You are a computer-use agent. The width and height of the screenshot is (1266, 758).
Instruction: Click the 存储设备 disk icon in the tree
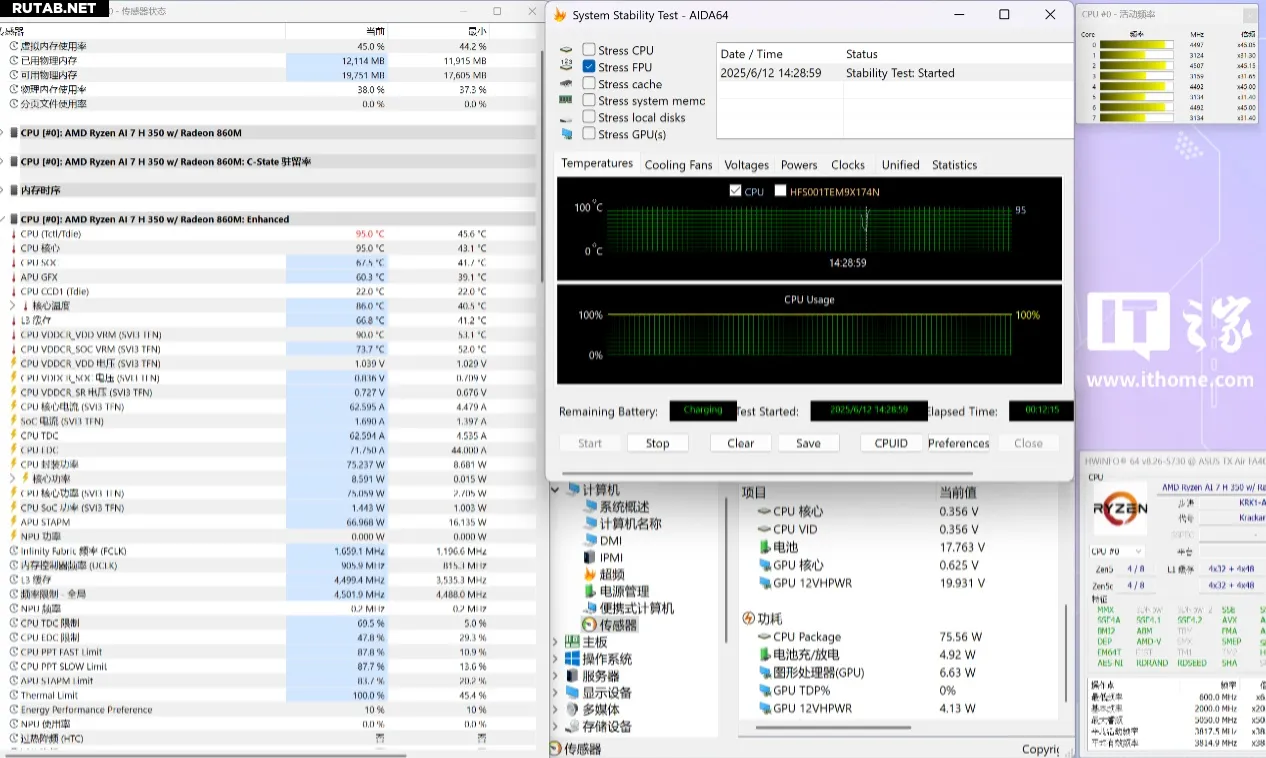[573, 727]
